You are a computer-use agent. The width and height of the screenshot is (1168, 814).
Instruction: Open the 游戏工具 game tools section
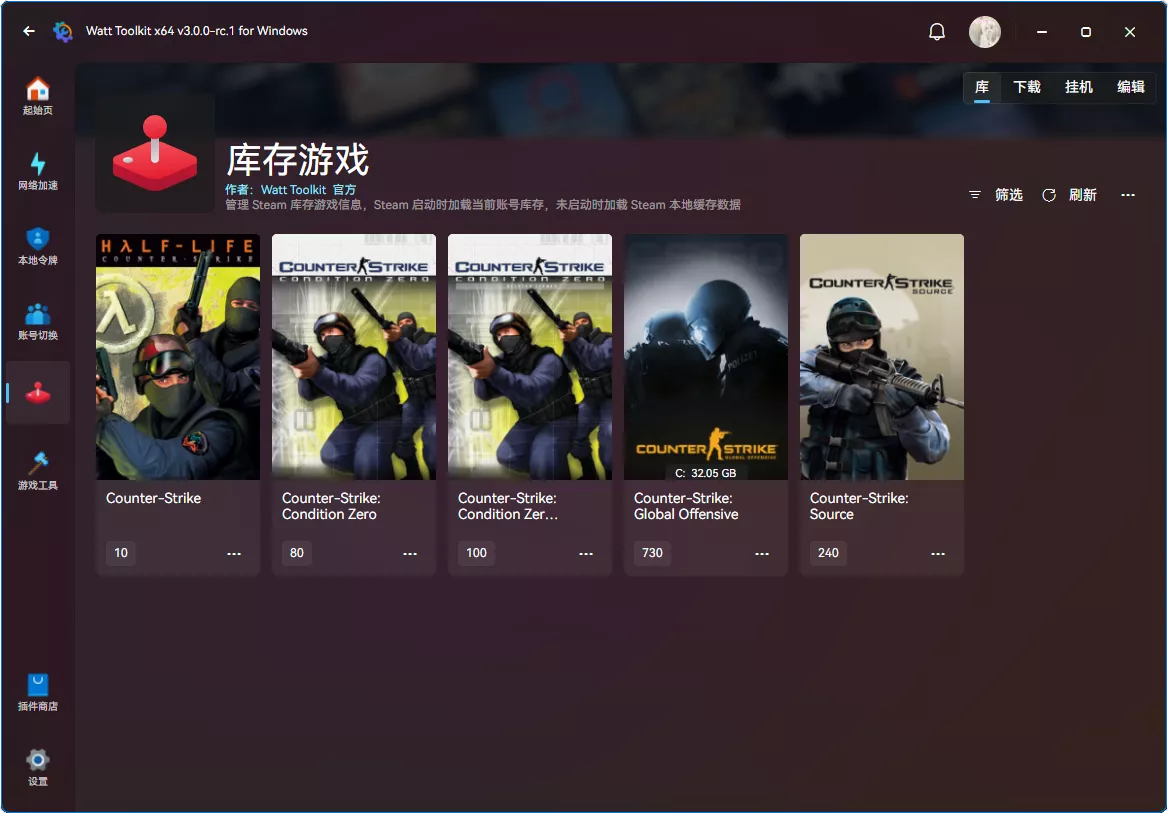[37, 467]
